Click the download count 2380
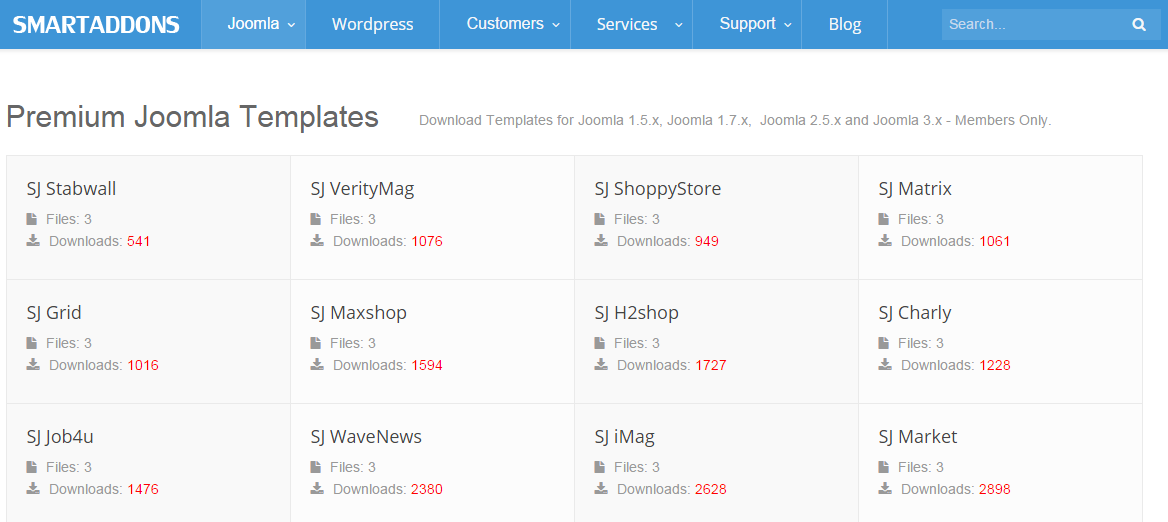This screenshot has width=1168, height=522. 427,489
